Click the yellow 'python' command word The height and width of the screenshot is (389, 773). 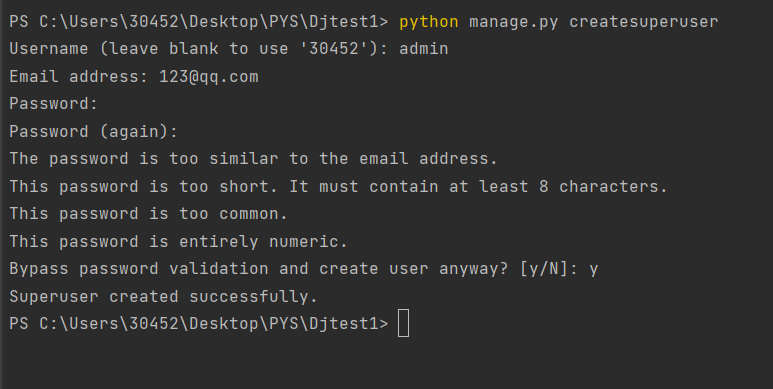(x=428, y=22)
